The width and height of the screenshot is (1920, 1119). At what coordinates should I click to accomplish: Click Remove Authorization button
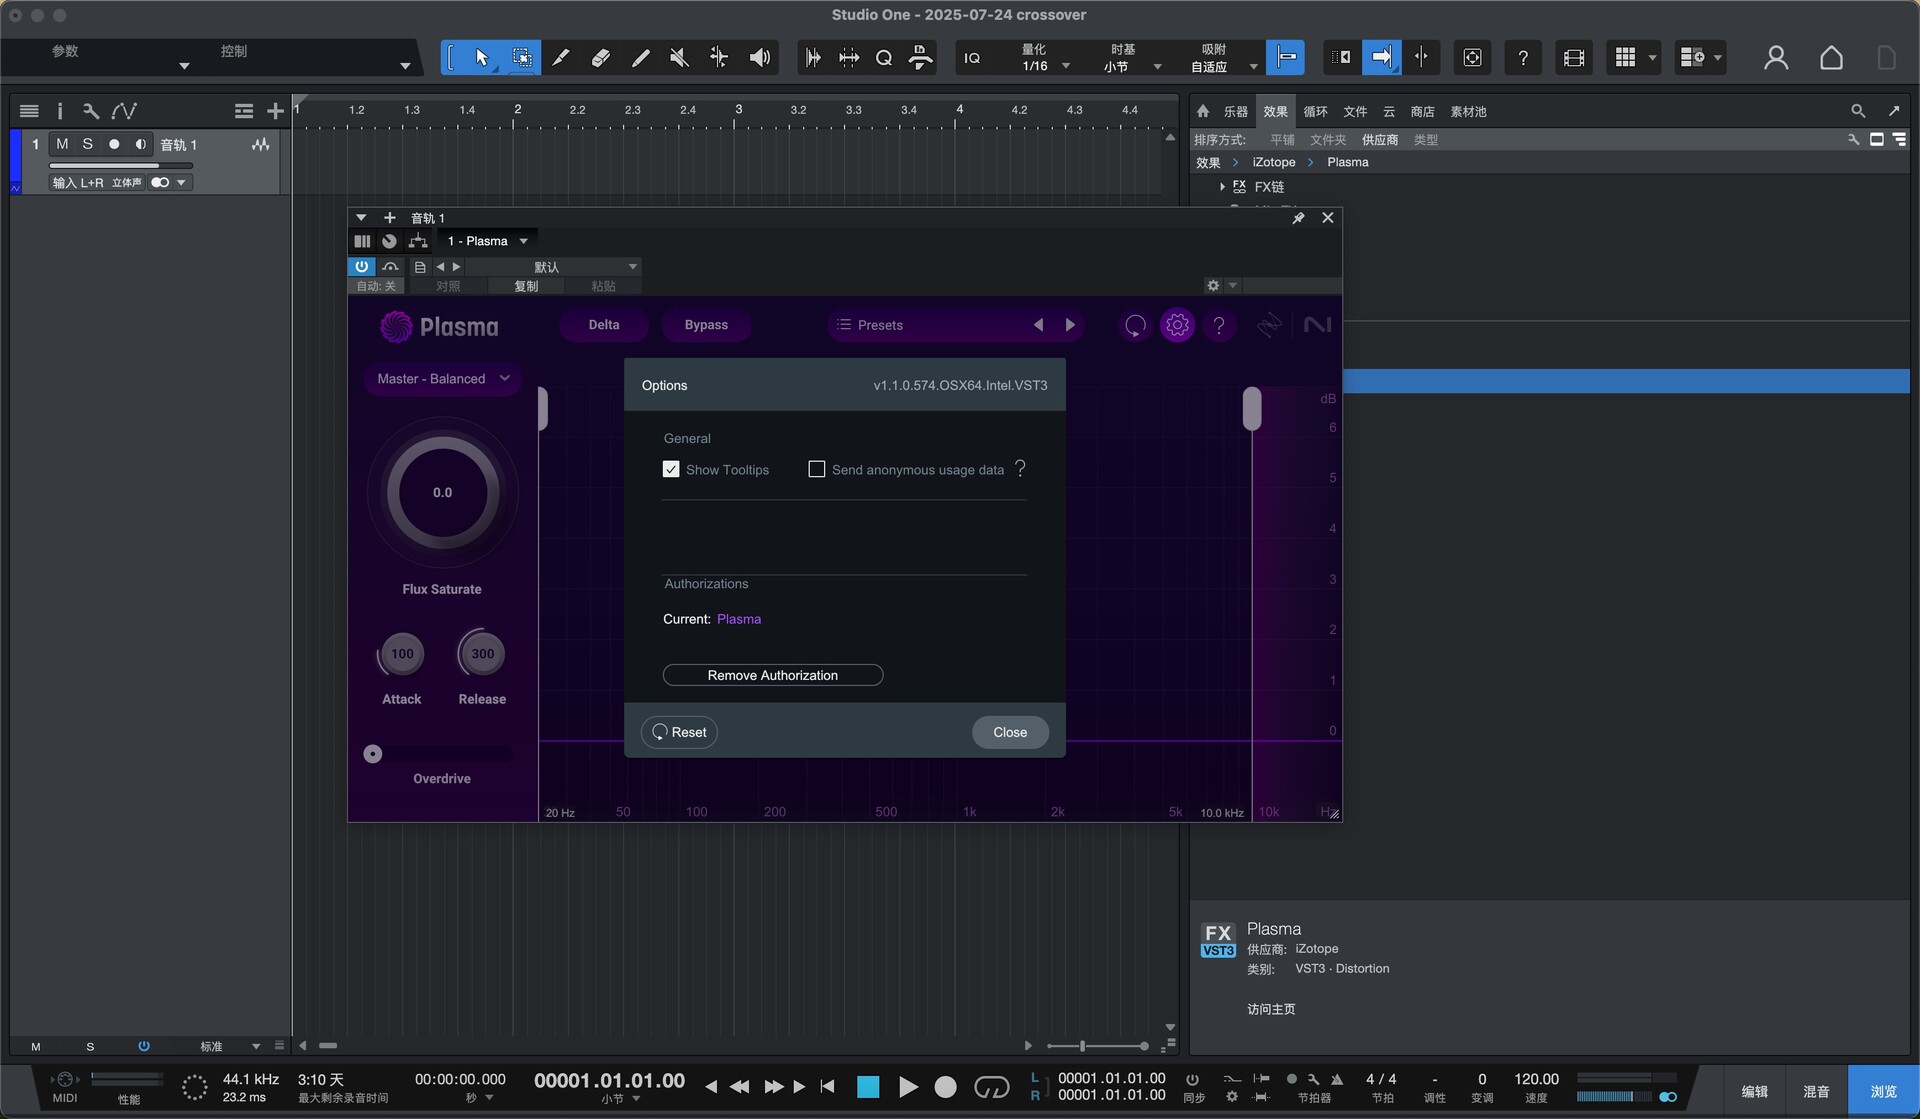point(773,675)
